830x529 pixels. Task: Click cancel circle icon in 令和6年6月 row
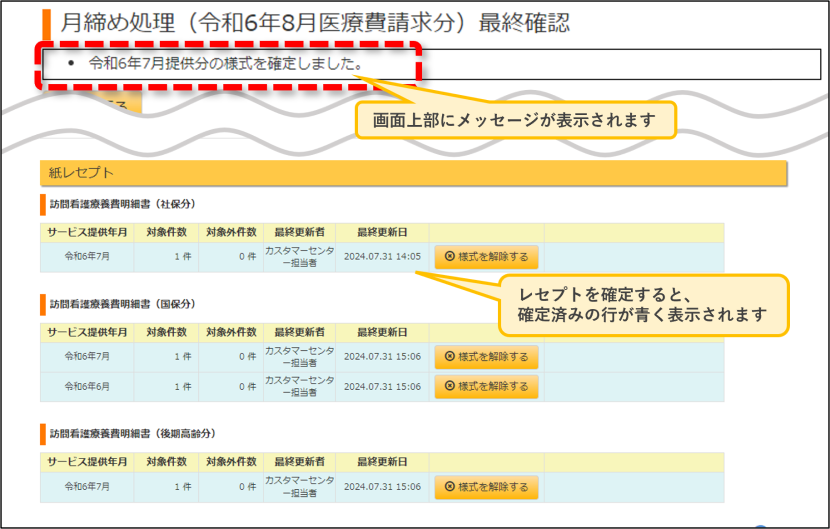450,386
